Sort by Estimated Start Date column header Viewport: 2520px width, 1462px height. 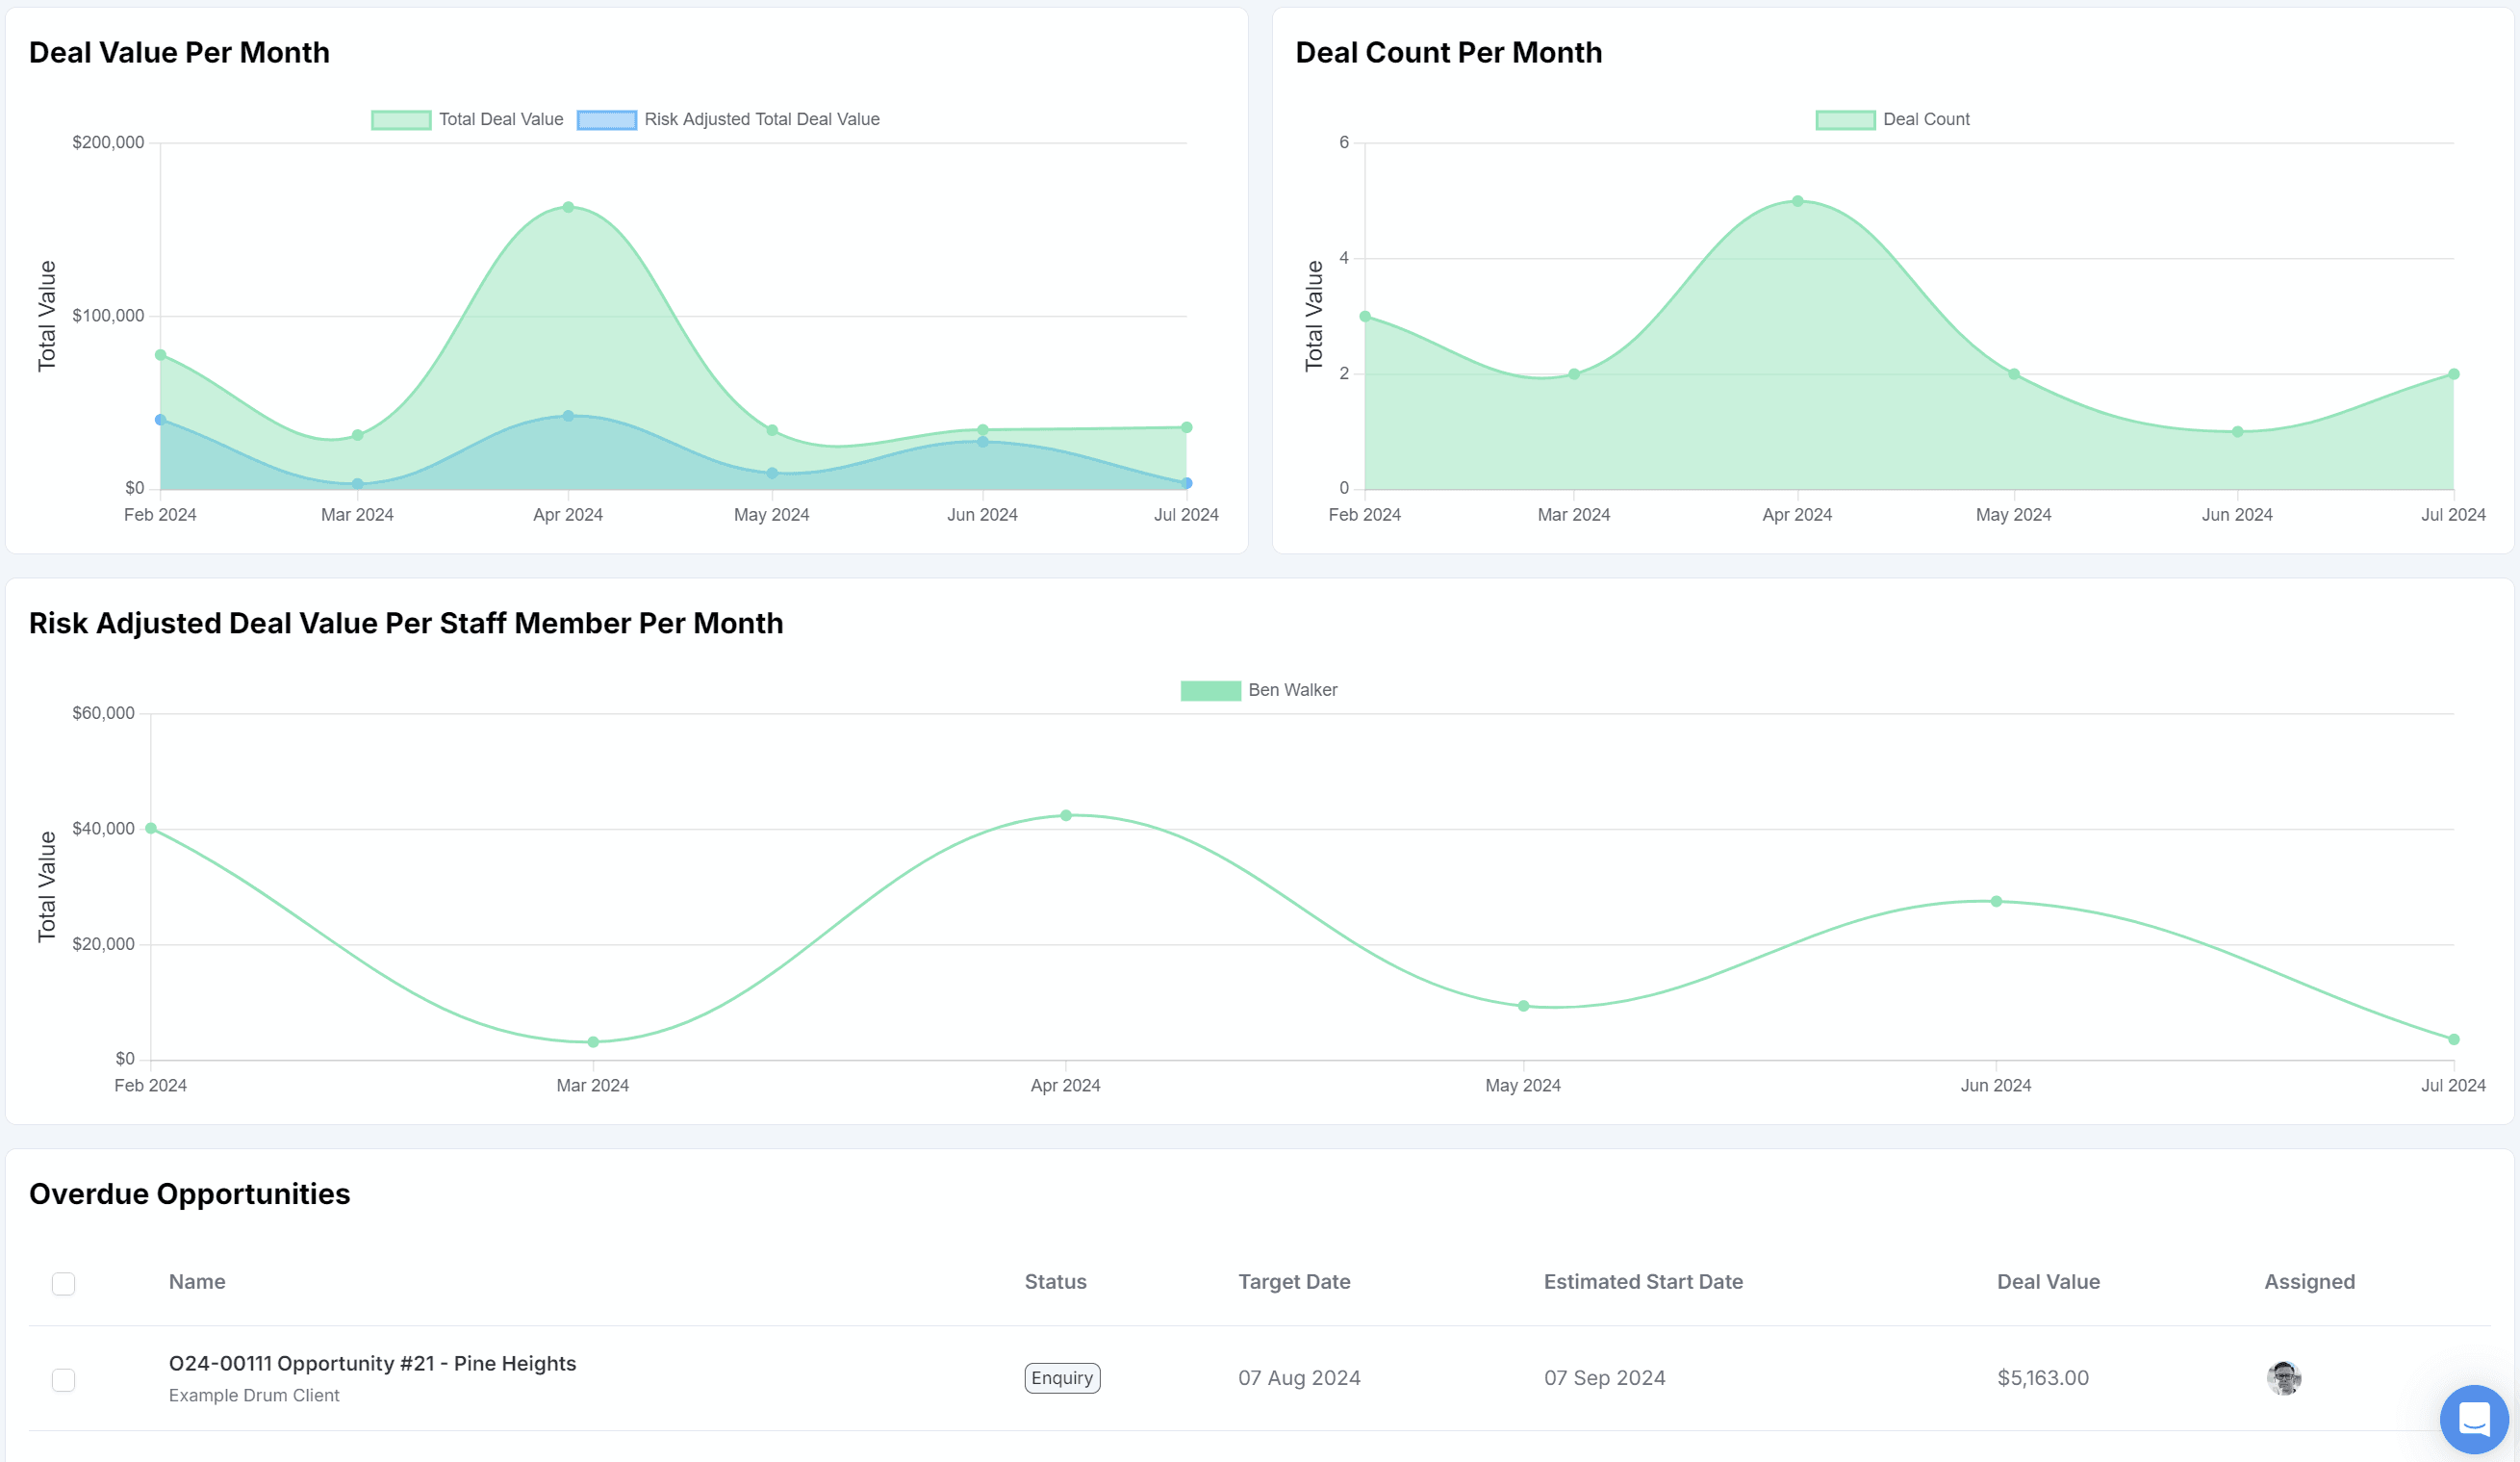(1643, 1282)
